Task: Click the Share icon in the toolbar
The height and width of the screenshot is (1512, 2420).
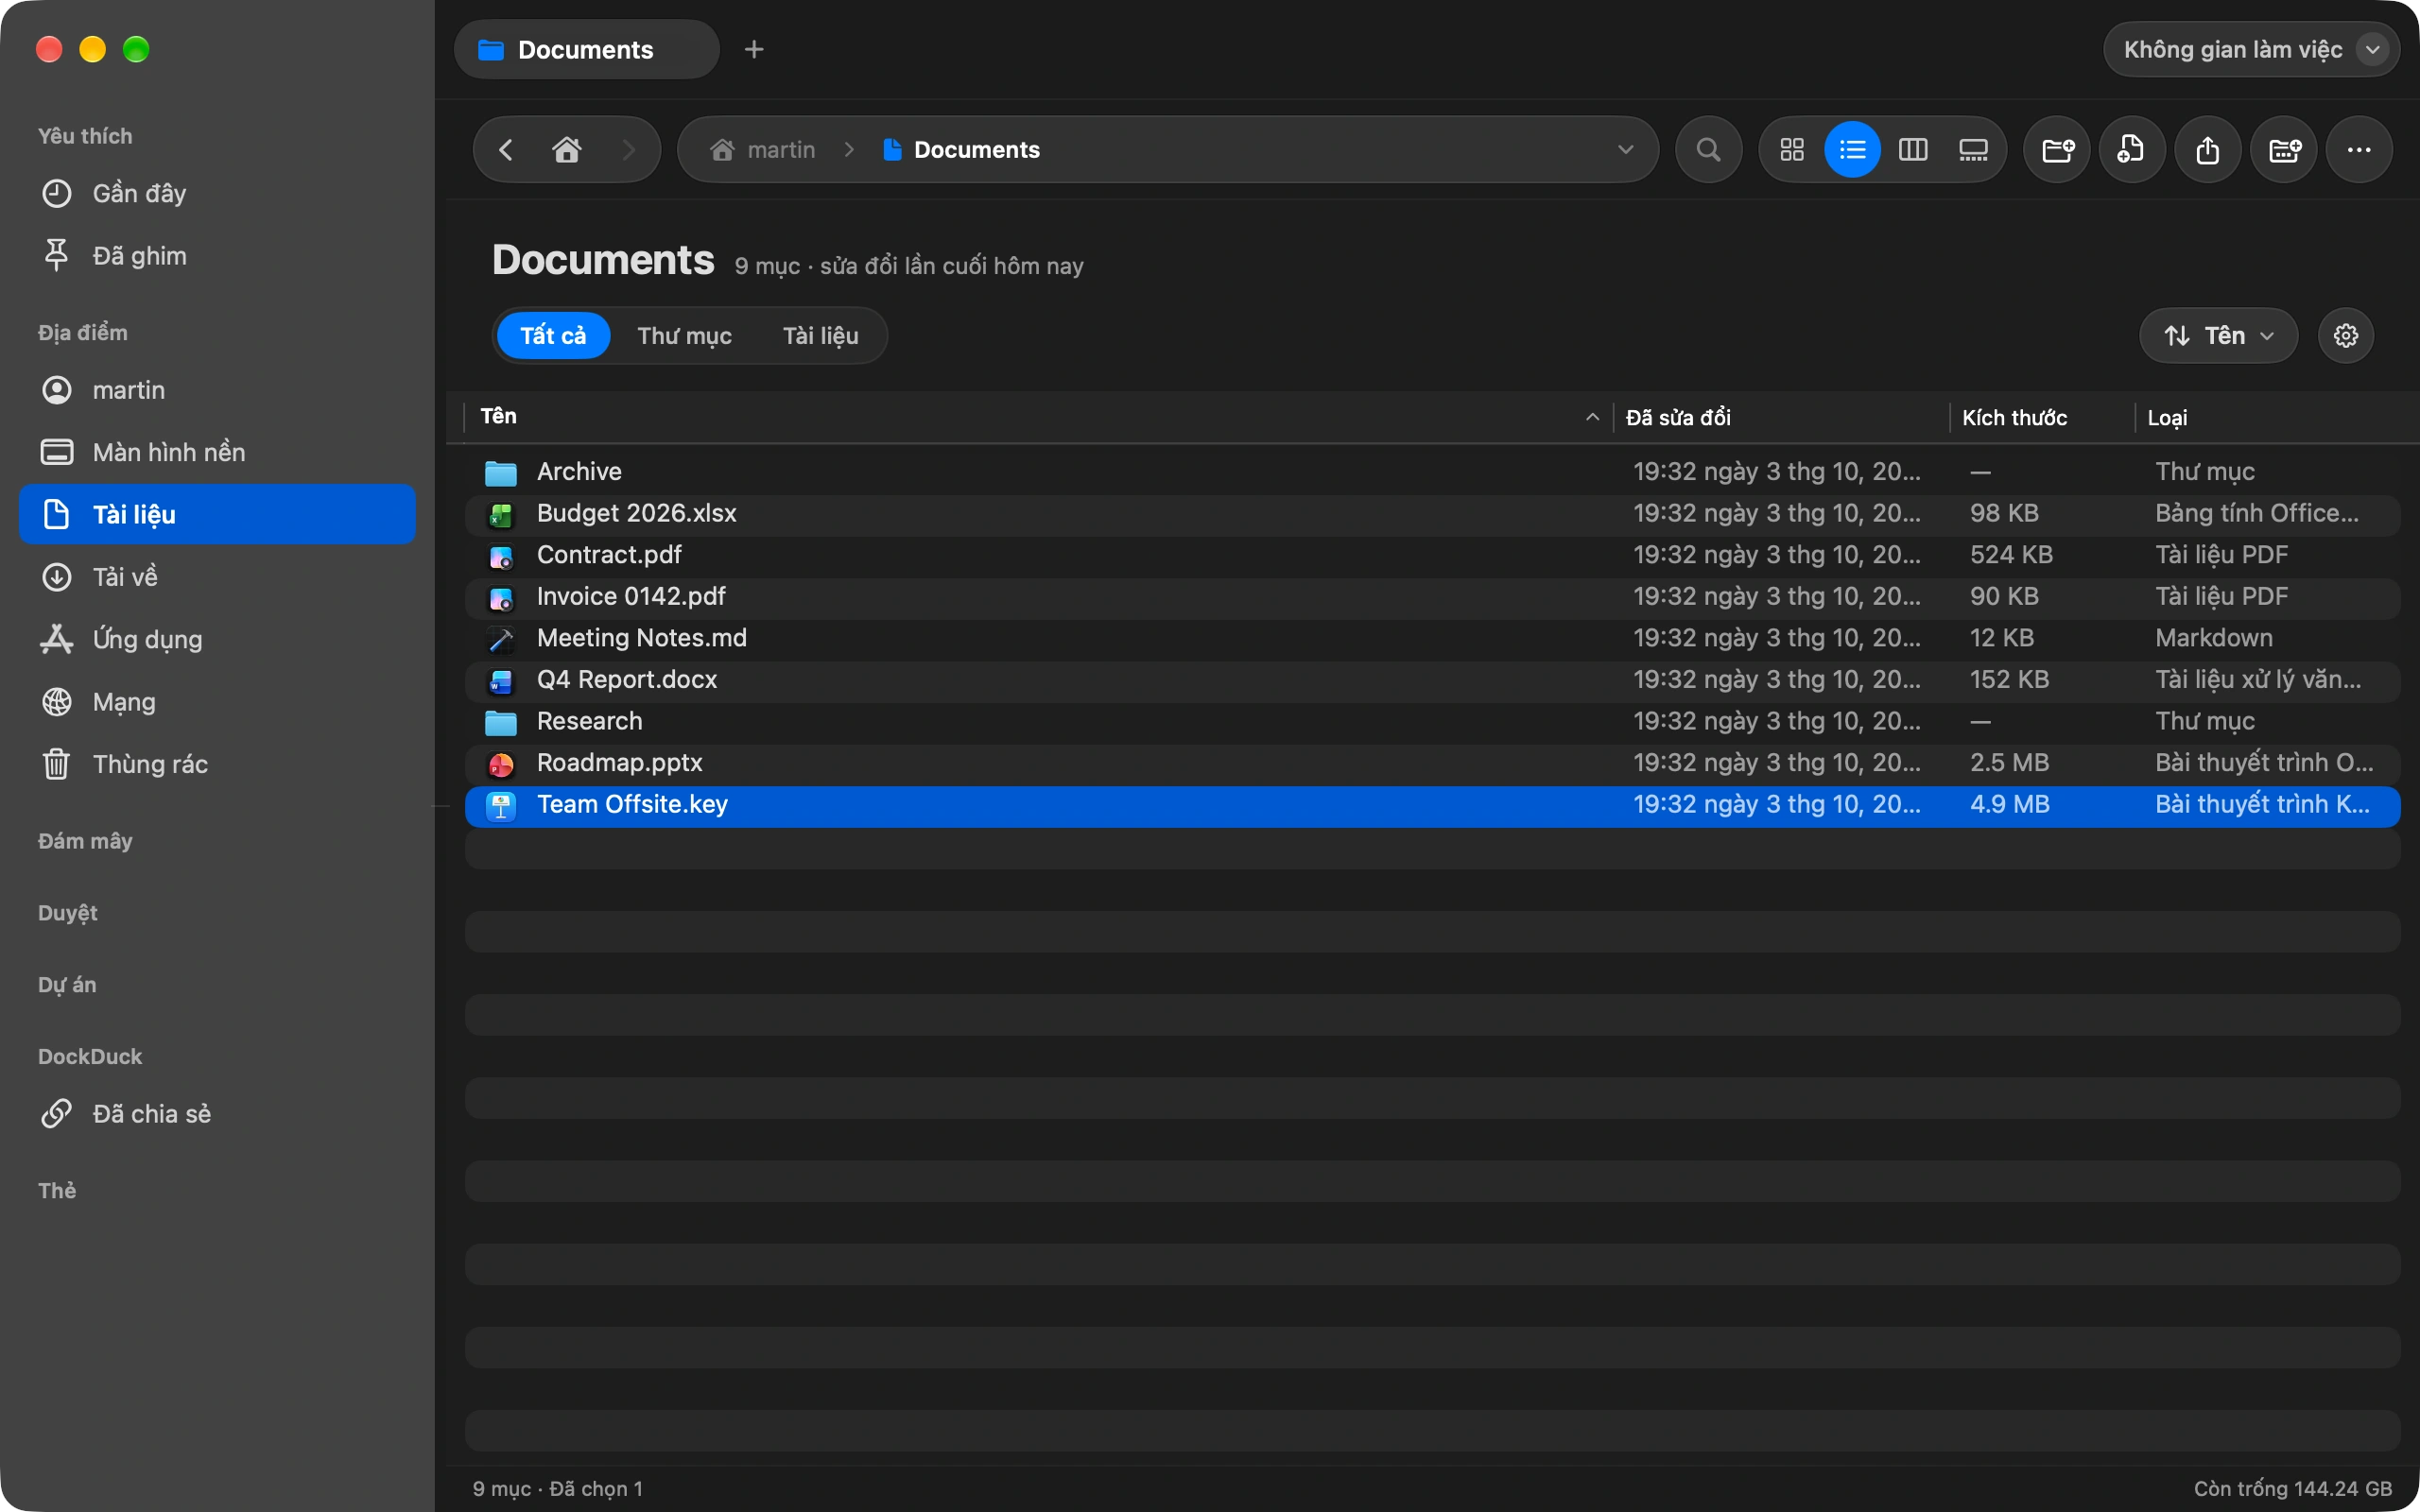Action: tap(2208, 150)
